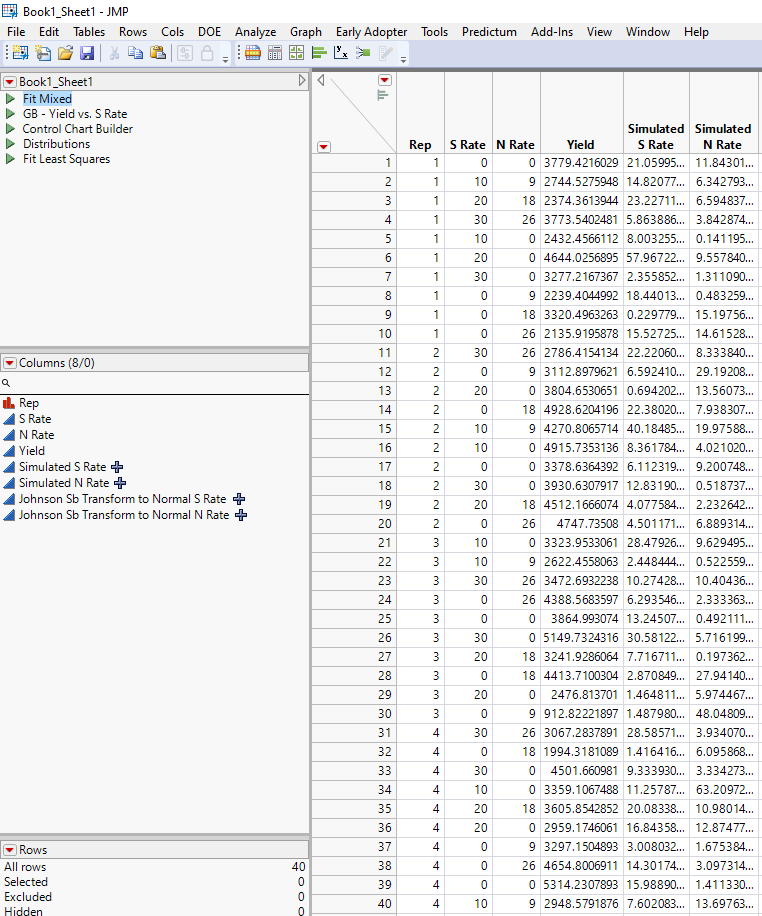Select Johnson Sb Transform to Normal N Rate column
This screenshot has height=916, width=762.
click(x=124, y=515)
